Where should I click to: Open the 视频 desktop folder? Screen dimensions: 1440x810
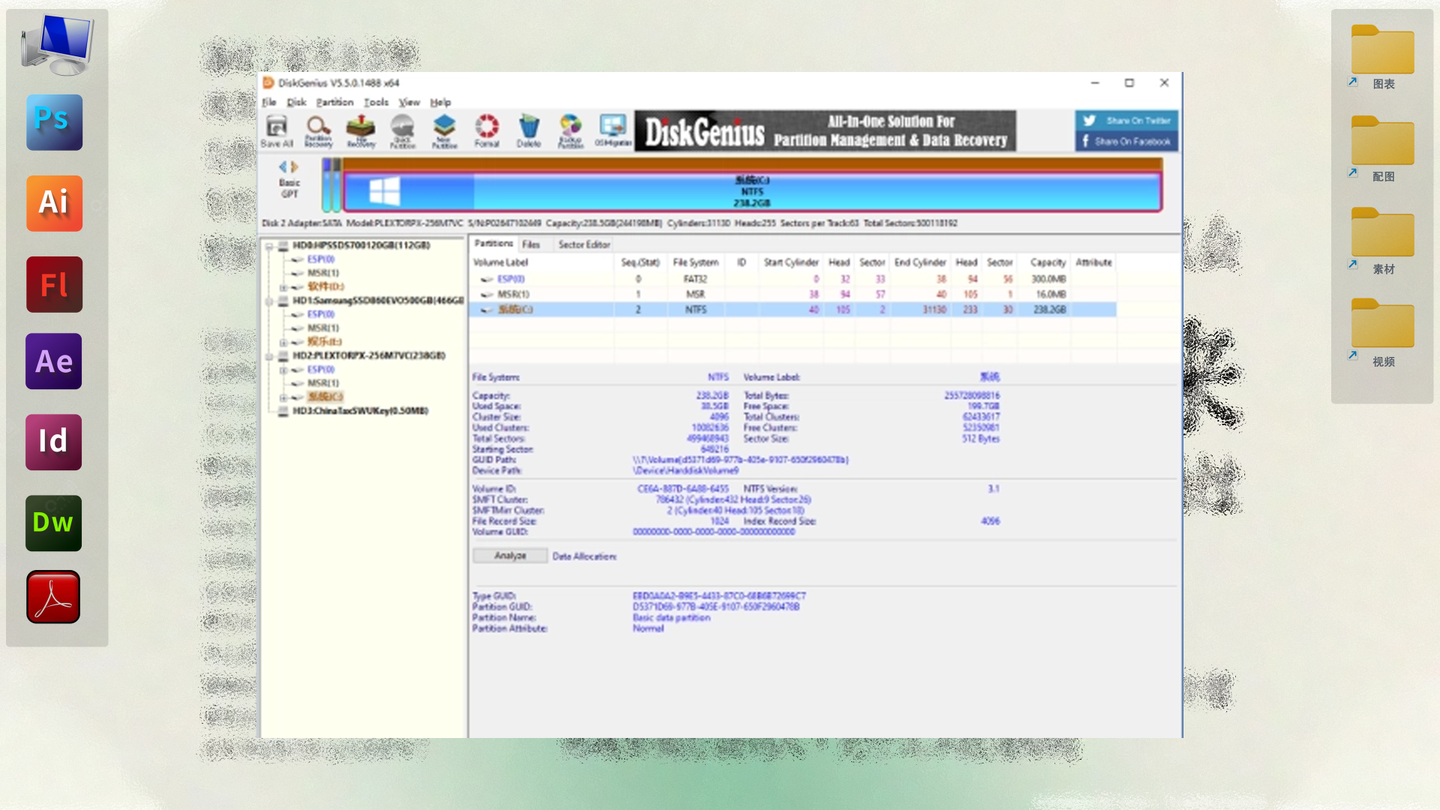coord(1382,334)
